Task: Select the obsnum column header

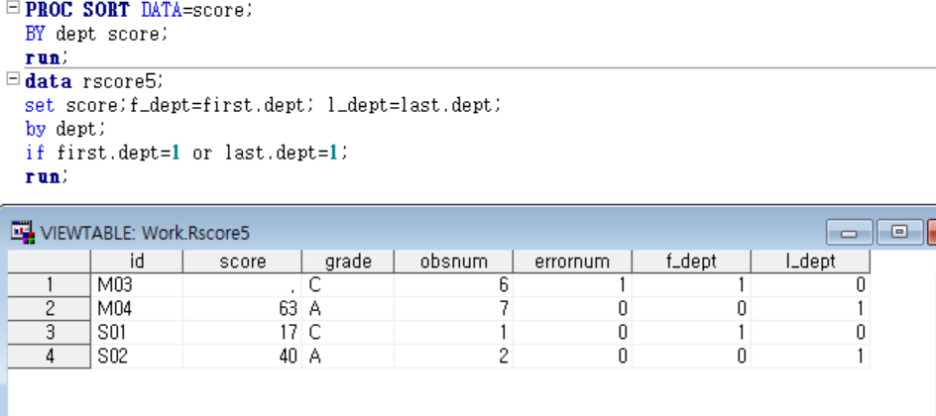Action: (454, 261)
